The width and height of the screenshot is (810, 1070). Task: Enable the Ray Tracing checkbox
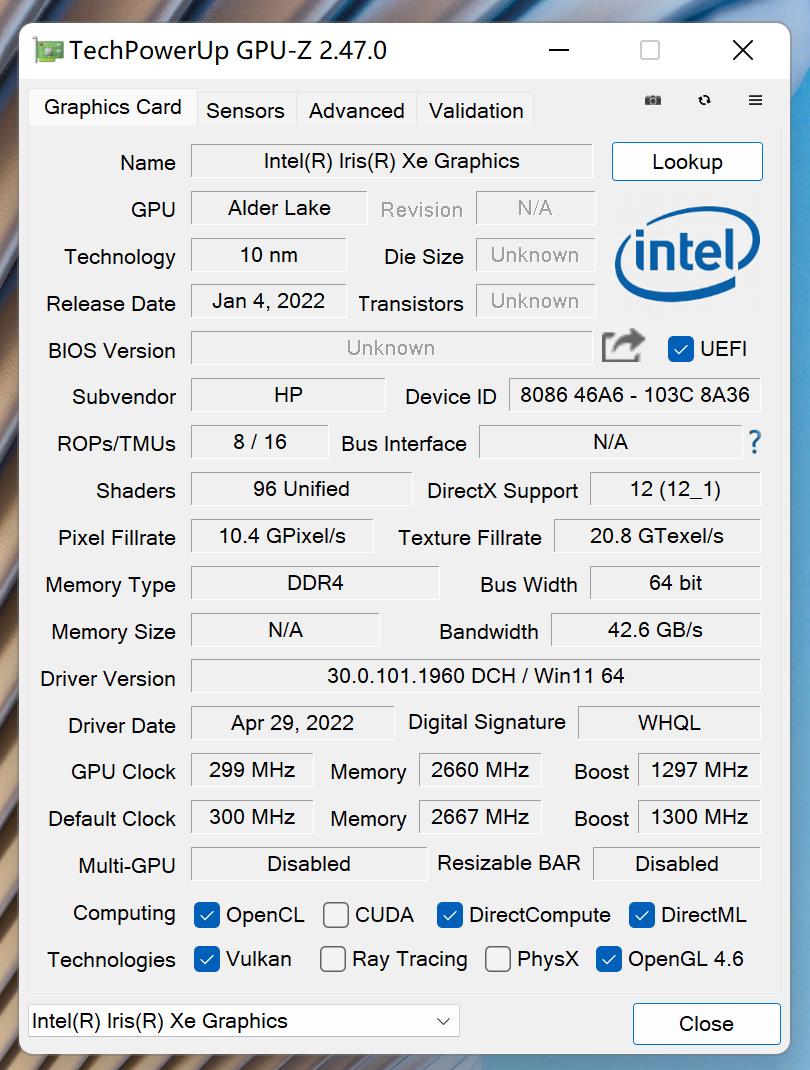[333, 959]
